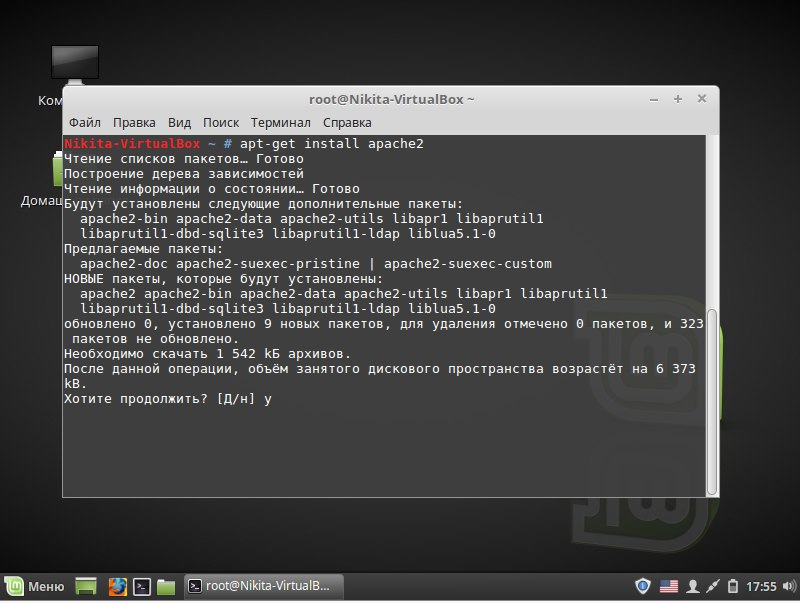
Task: Open the Файл menu in terminal
Action: pos(85,122)
